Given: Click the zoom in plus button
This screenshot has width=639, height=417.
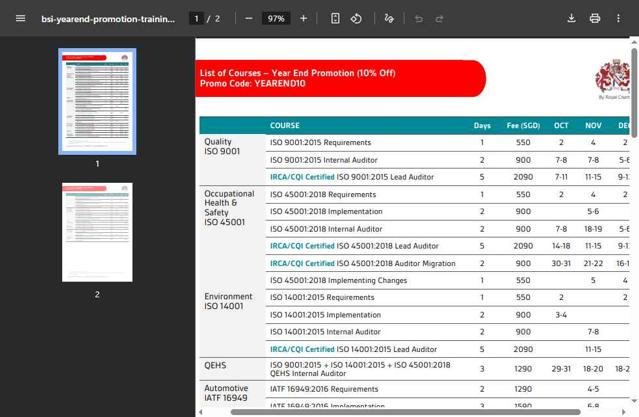Looking at the screenshot, I should (x=303, y=18).
